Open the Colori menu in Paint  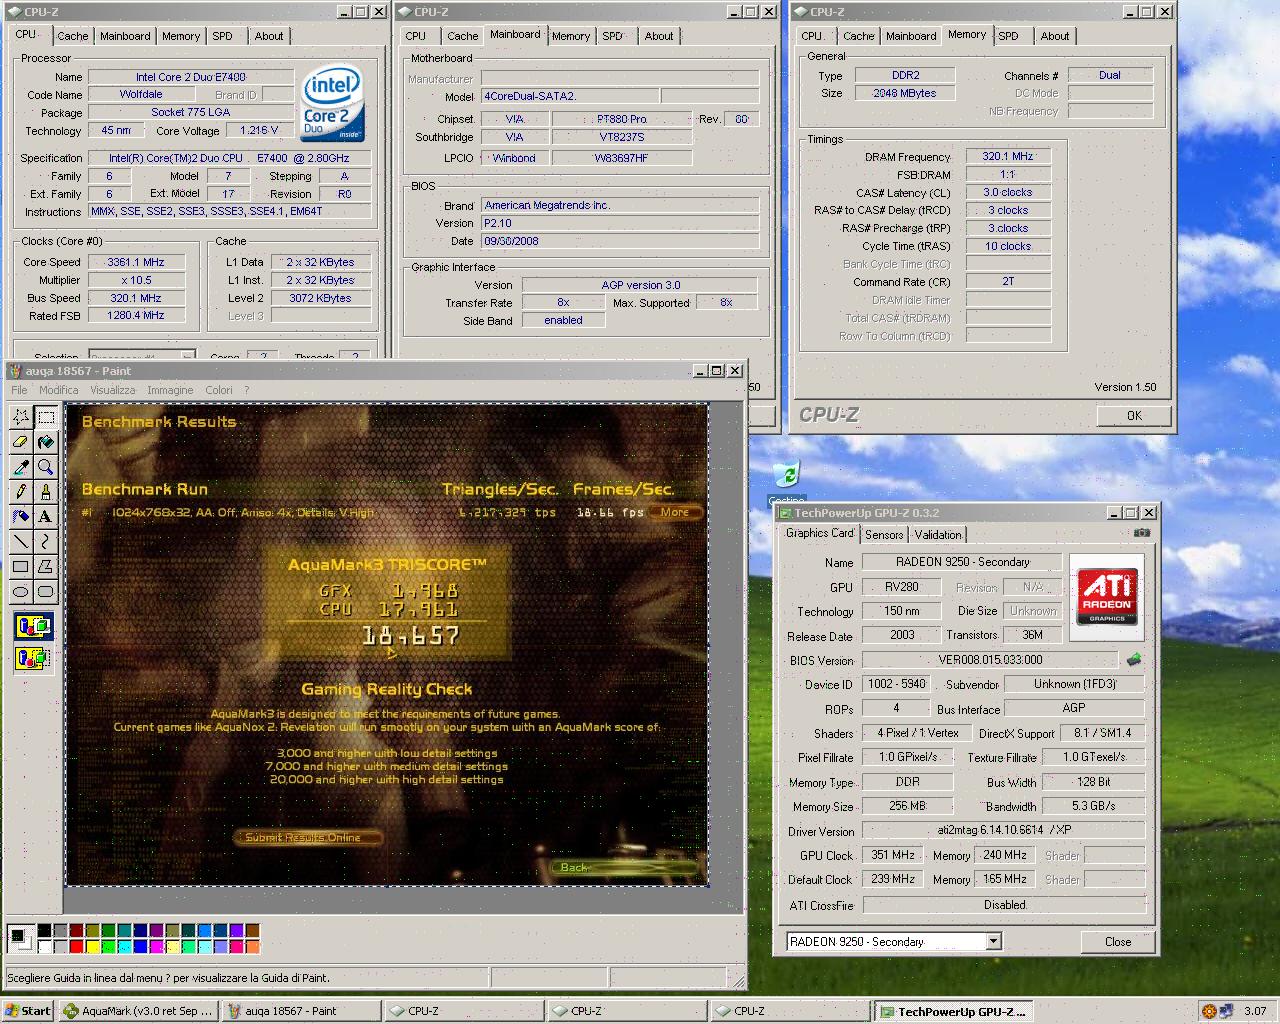coord(218,390)
